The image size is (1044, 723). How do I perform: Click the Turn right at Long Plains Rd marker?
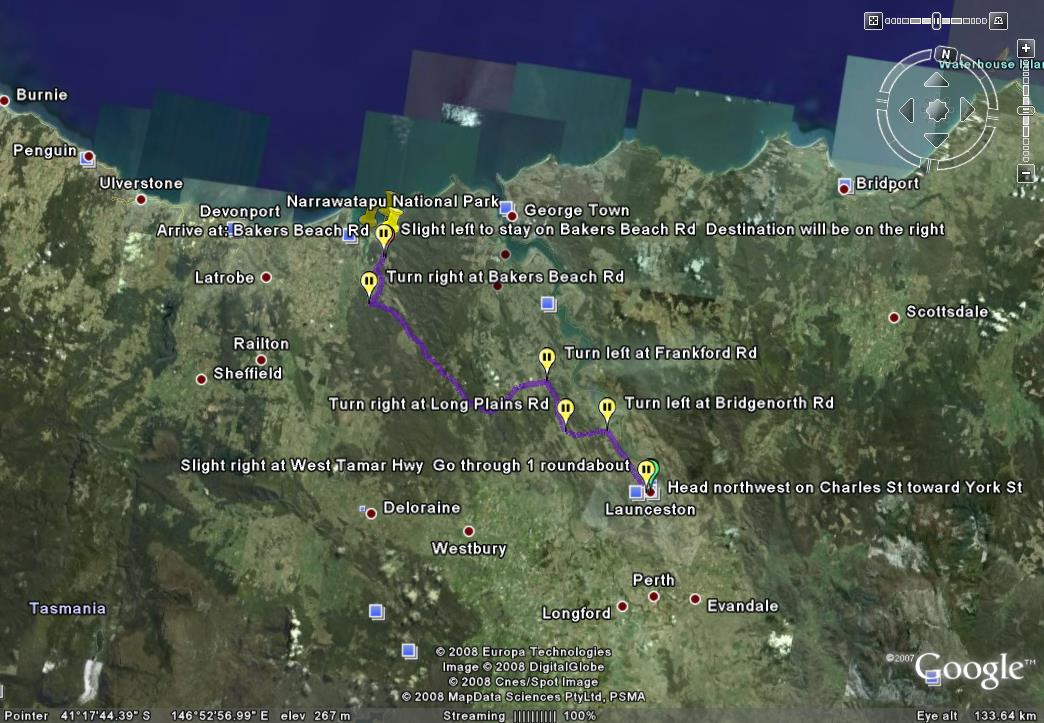[565, 409]
